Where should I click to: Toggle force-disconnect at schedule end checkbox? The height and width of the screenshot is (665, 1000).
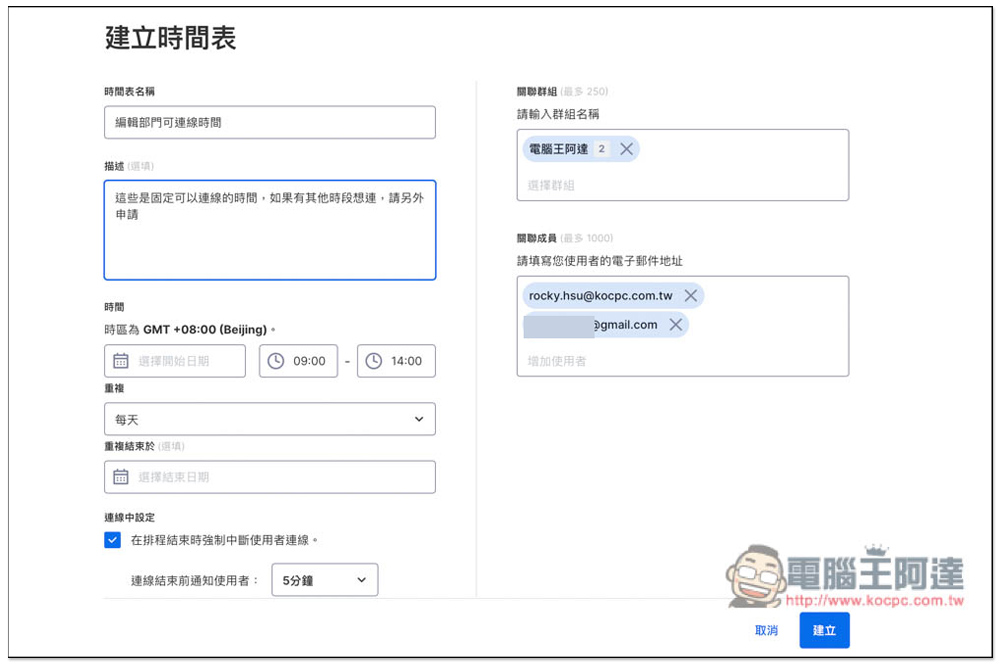pyautogui.click(x=113, y=540)
